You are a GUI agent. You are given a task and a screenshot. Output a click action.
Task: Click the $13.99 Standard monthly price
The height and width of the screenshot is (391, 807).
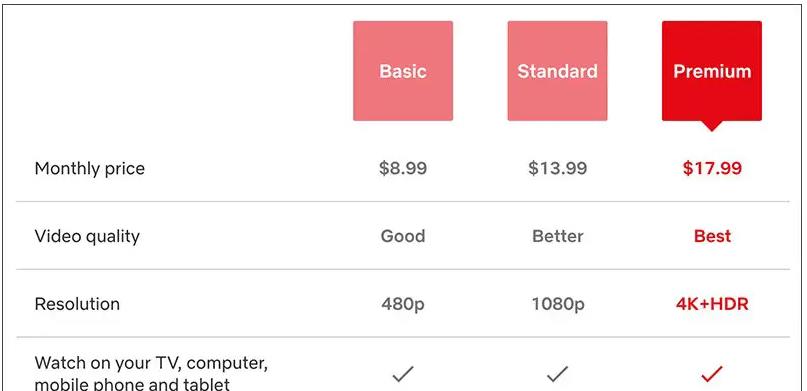557,168
